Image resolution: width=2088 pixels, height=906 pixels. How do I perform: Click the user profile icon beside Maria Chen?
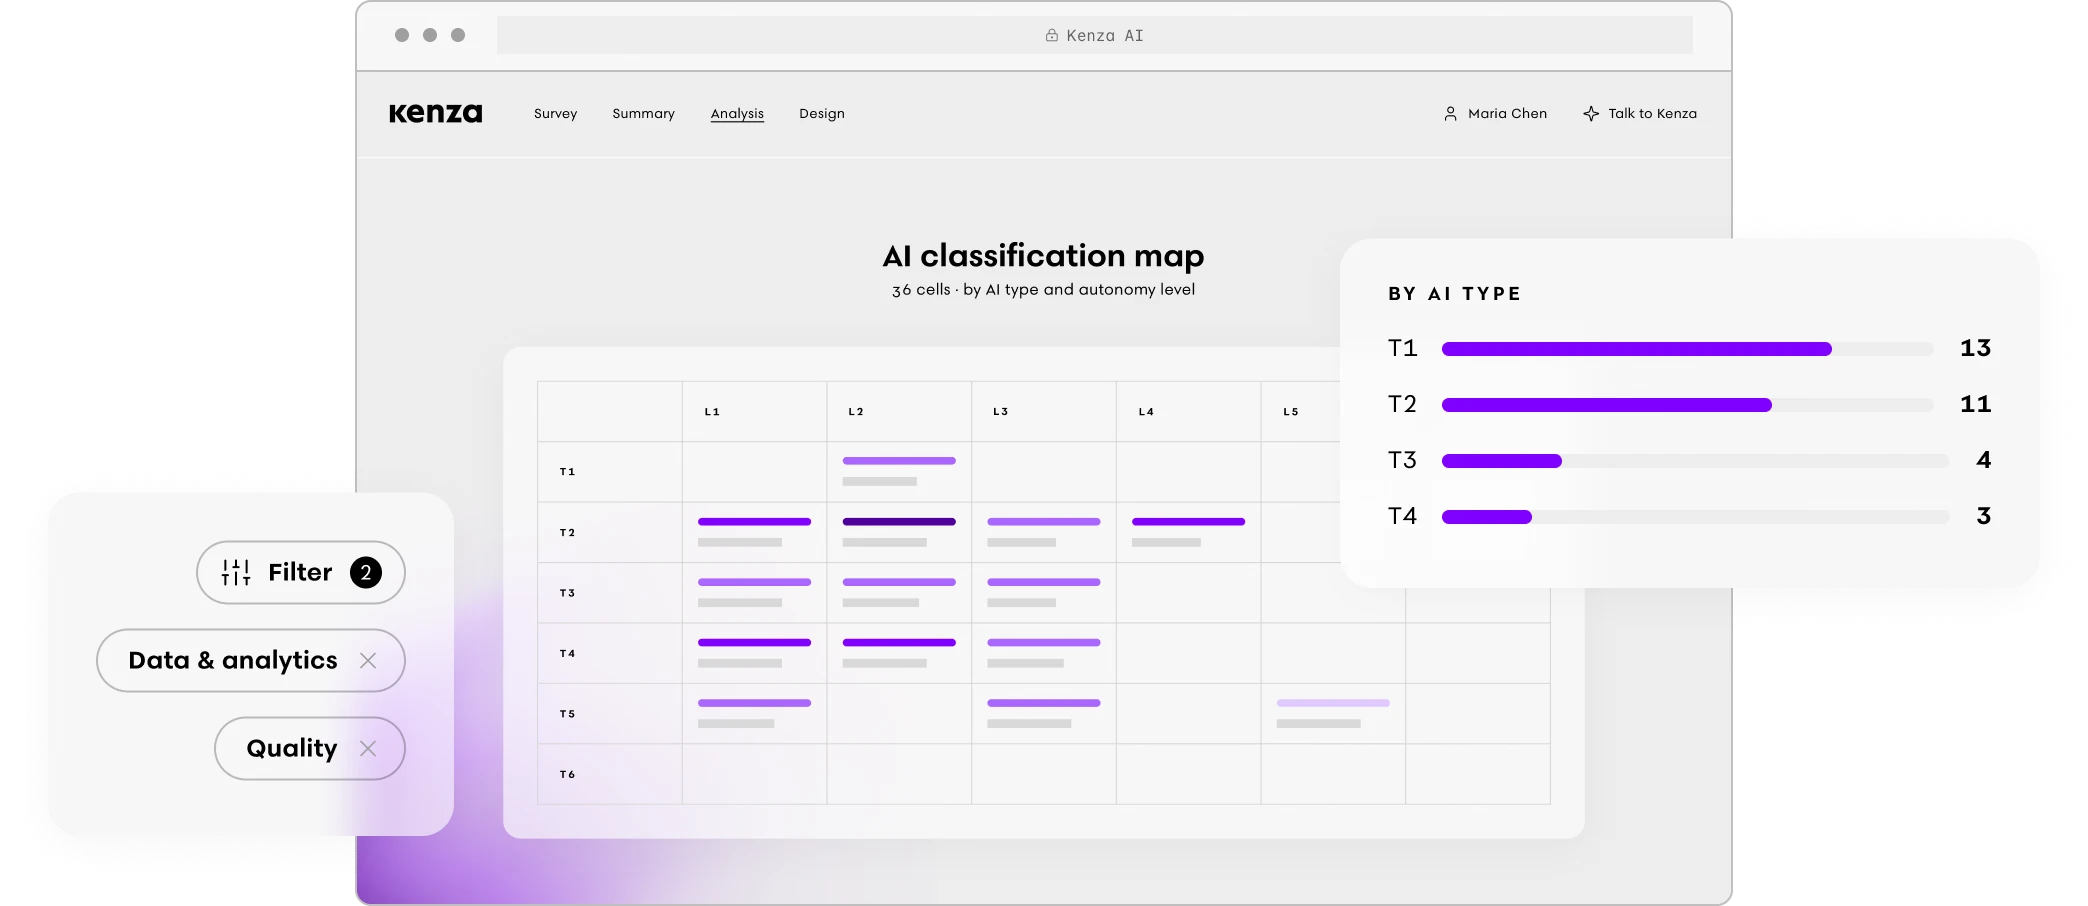[1450, 114]
